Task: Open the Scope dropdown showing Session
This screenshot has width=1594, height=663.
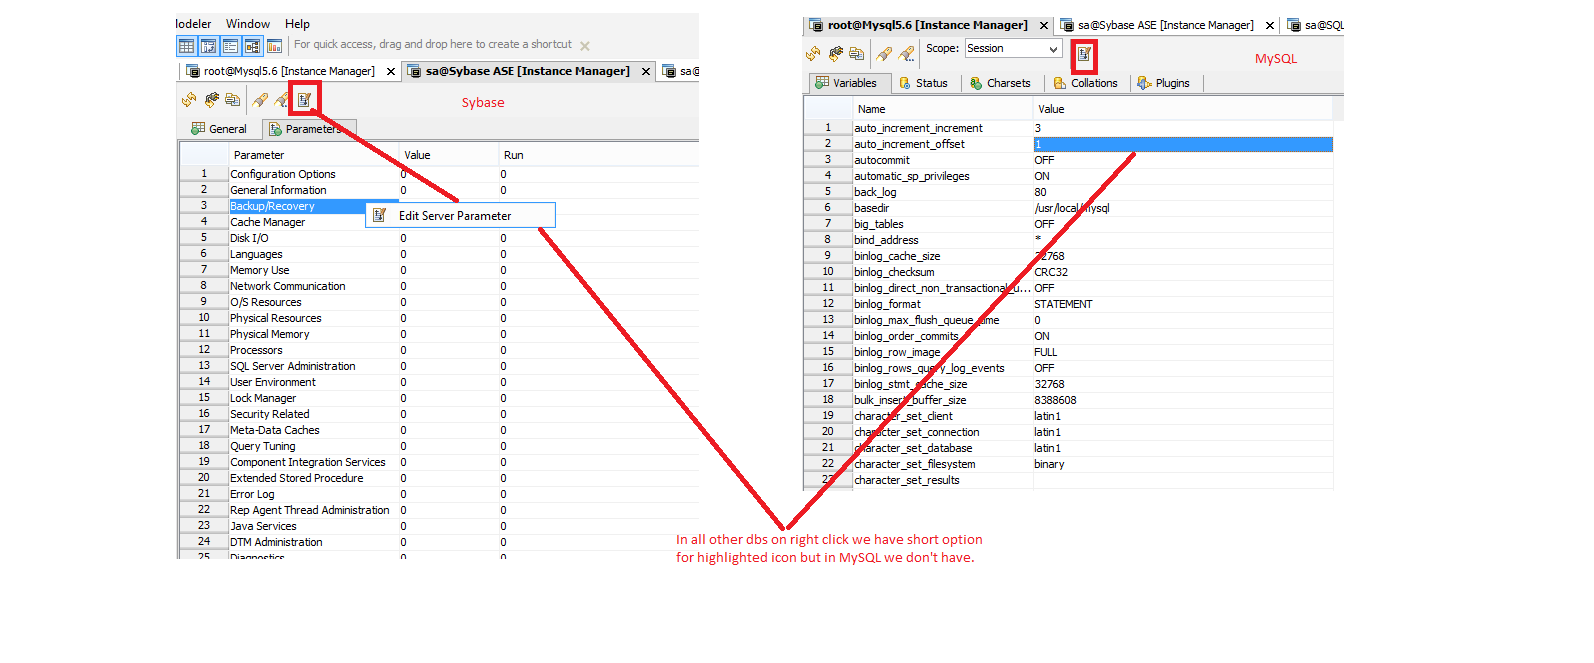Action: [x=1012, y=49]
